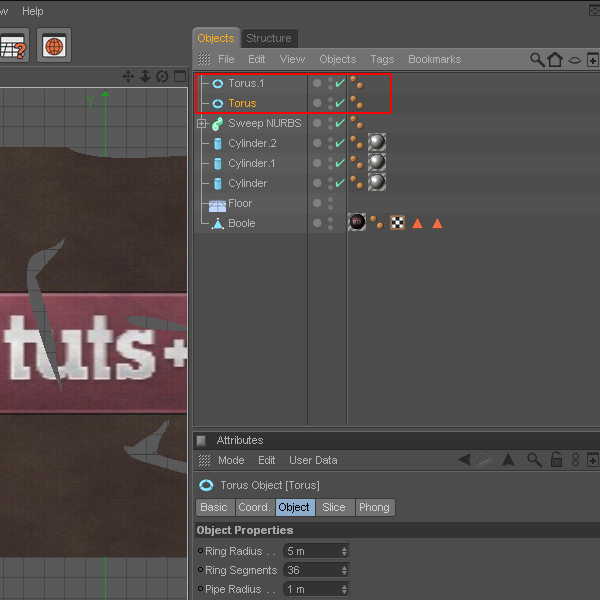Click the Ring Radius stepper arrows
This screenshot has height=600, width=600.
pos(344,551)
